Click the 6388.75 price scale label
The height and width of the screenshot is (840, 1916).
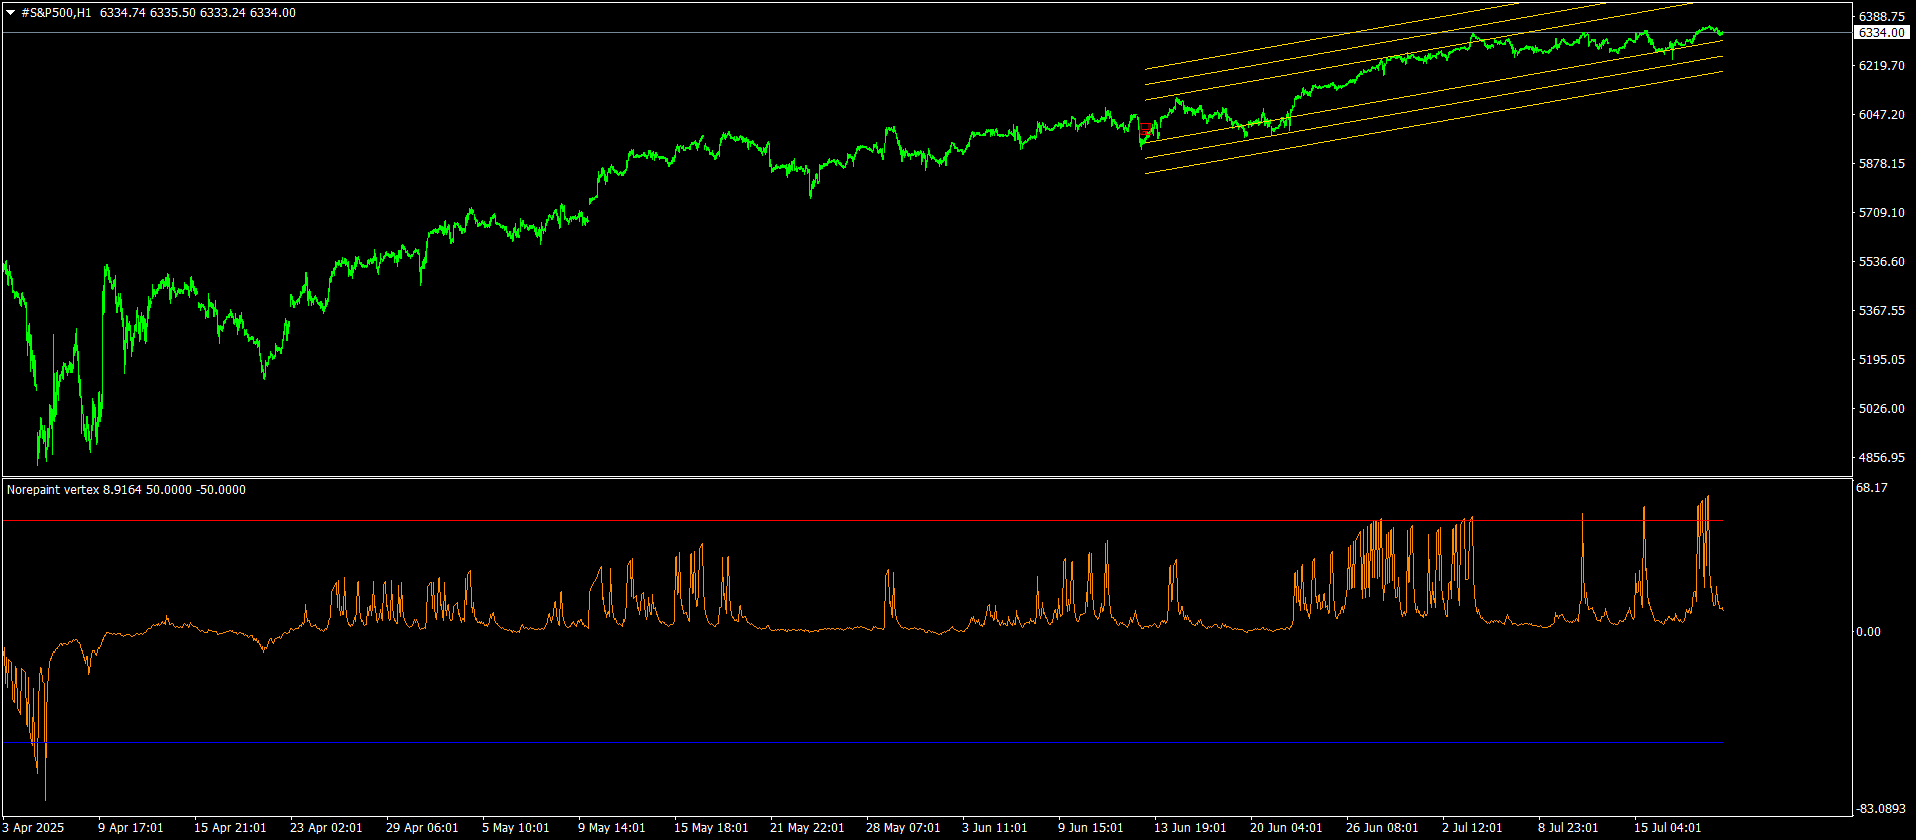click(1880, 17)
